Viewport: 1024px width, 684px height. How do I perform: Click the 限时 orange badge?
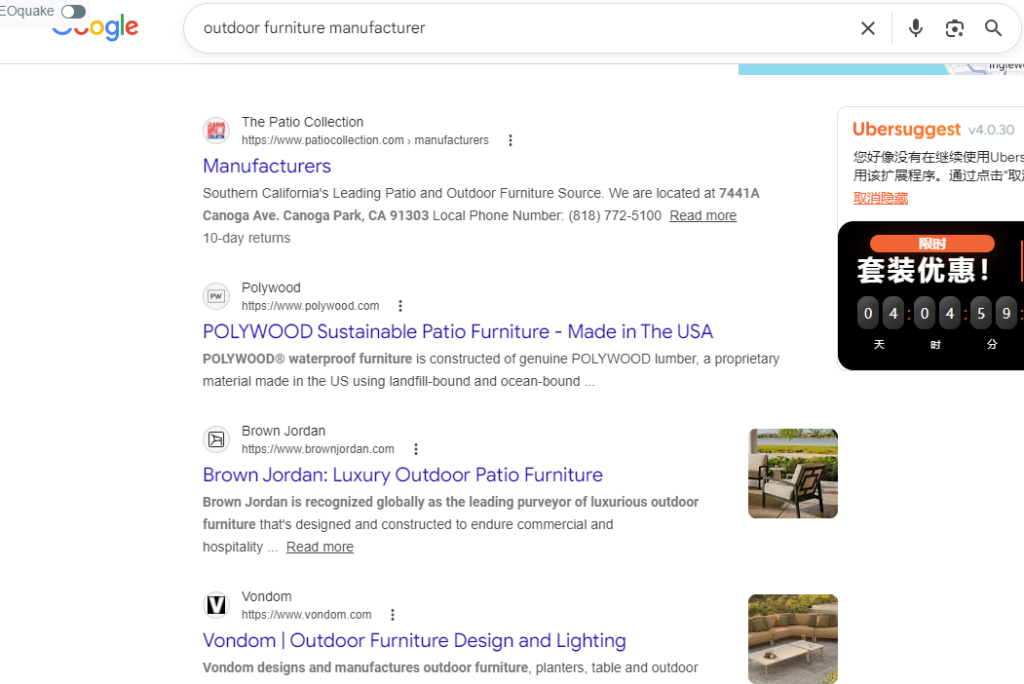[932, 244]
